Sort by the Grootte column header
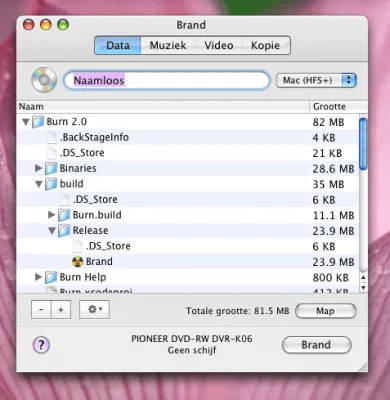 coord(339,107)
